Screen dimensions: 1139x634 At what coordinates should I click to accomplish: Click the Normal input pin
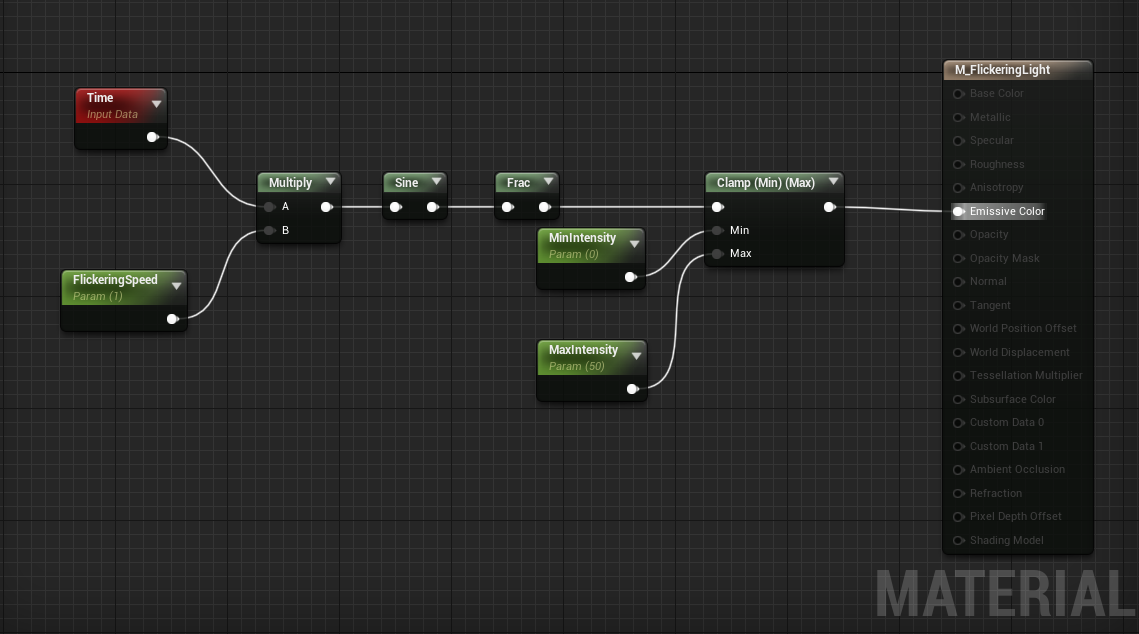click(x=959, y=282)
